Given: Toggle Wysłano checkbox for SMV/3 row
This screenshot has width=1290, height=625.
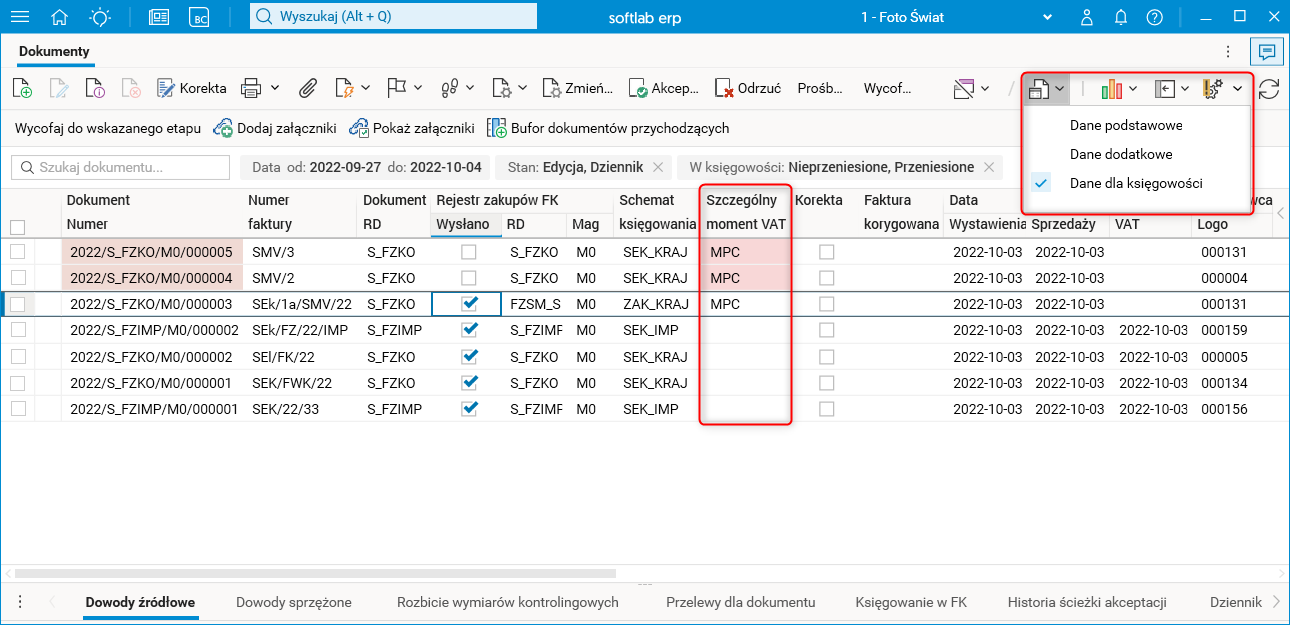Looking at the screenshot, I should point(468,252).
